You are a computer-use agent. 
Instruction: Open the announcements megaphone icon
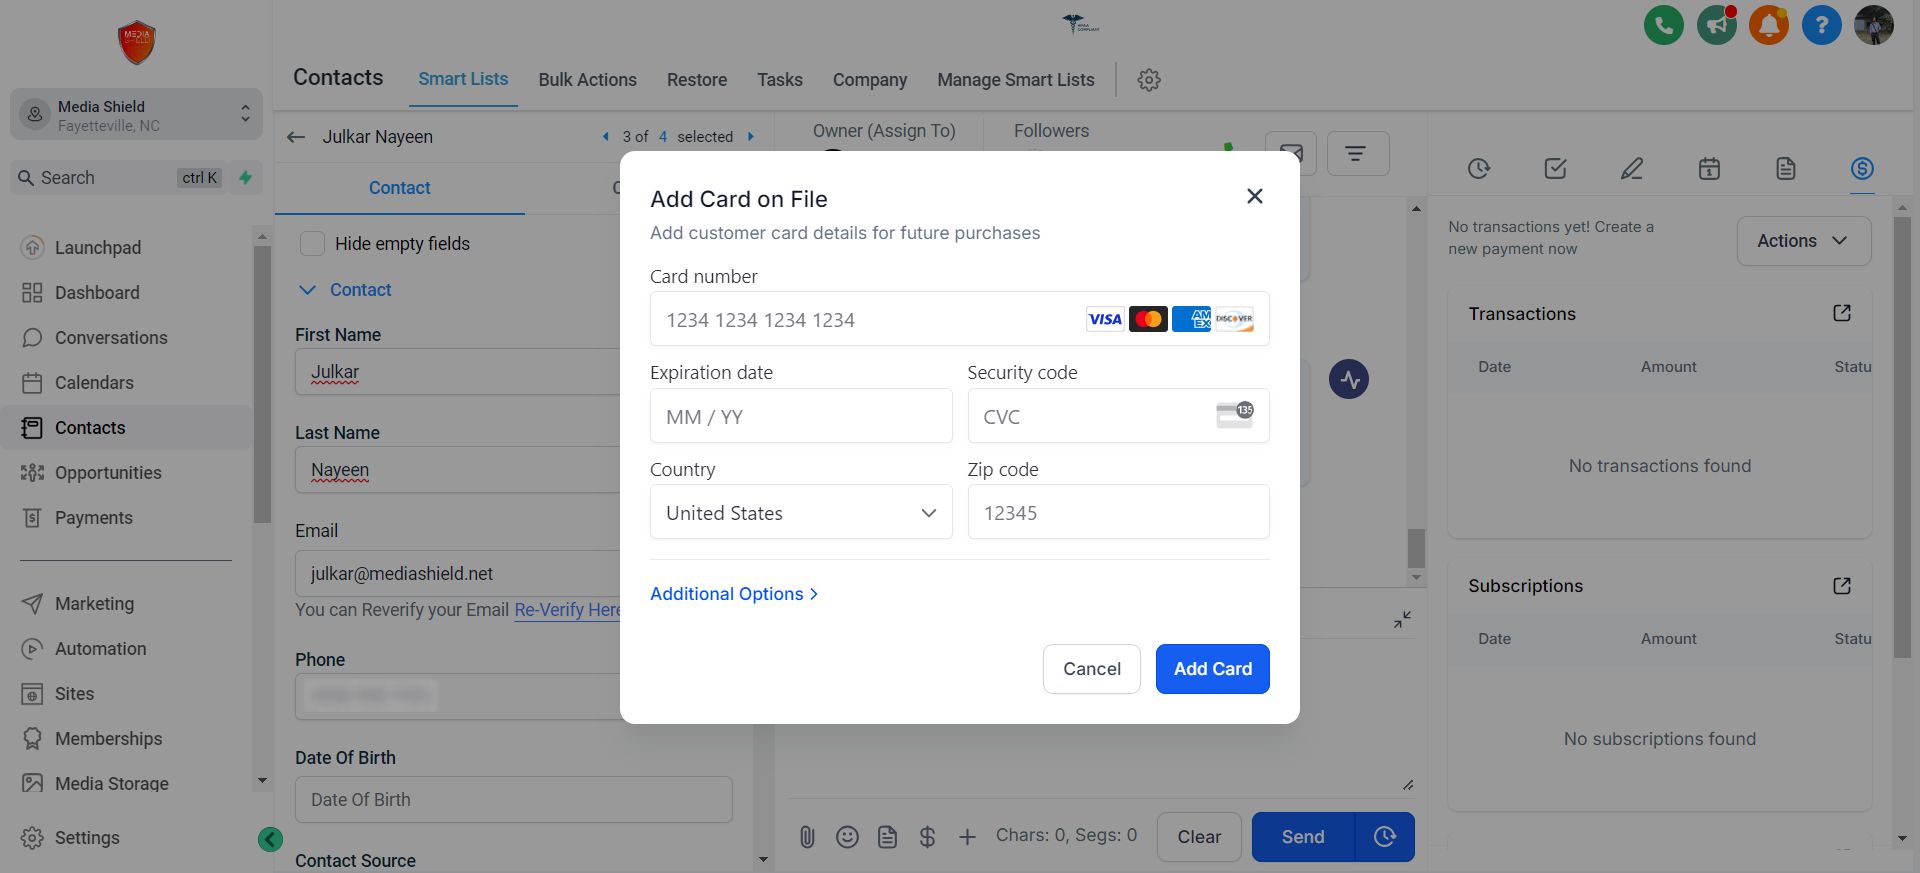coord(1716,26)
